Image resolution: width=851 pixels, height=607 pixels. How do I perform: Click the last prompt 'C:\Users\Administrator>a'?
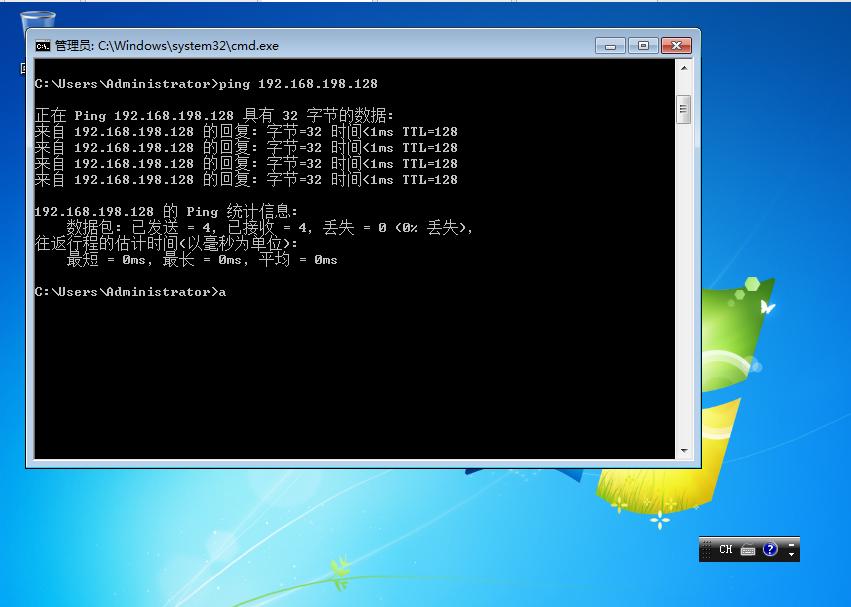(x=130, y=292)
